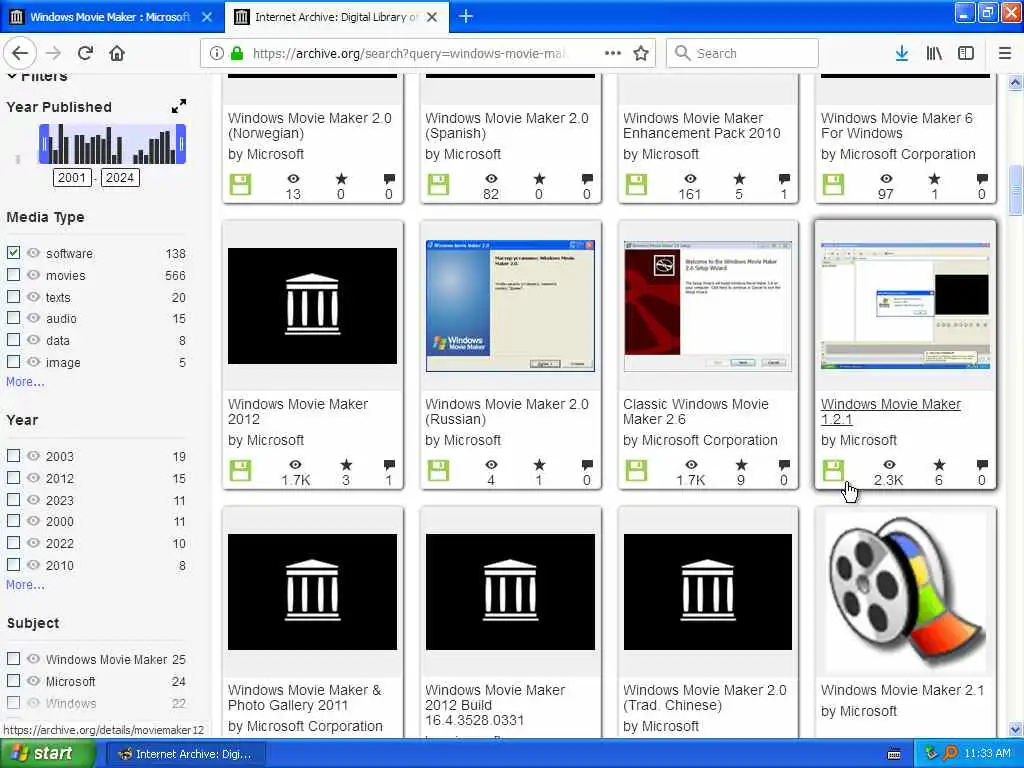Viewport: 1024px width, 768px height.
Task: Click favorites star on Windows Movie Maker 2012
Action: [x=346, y=464]
